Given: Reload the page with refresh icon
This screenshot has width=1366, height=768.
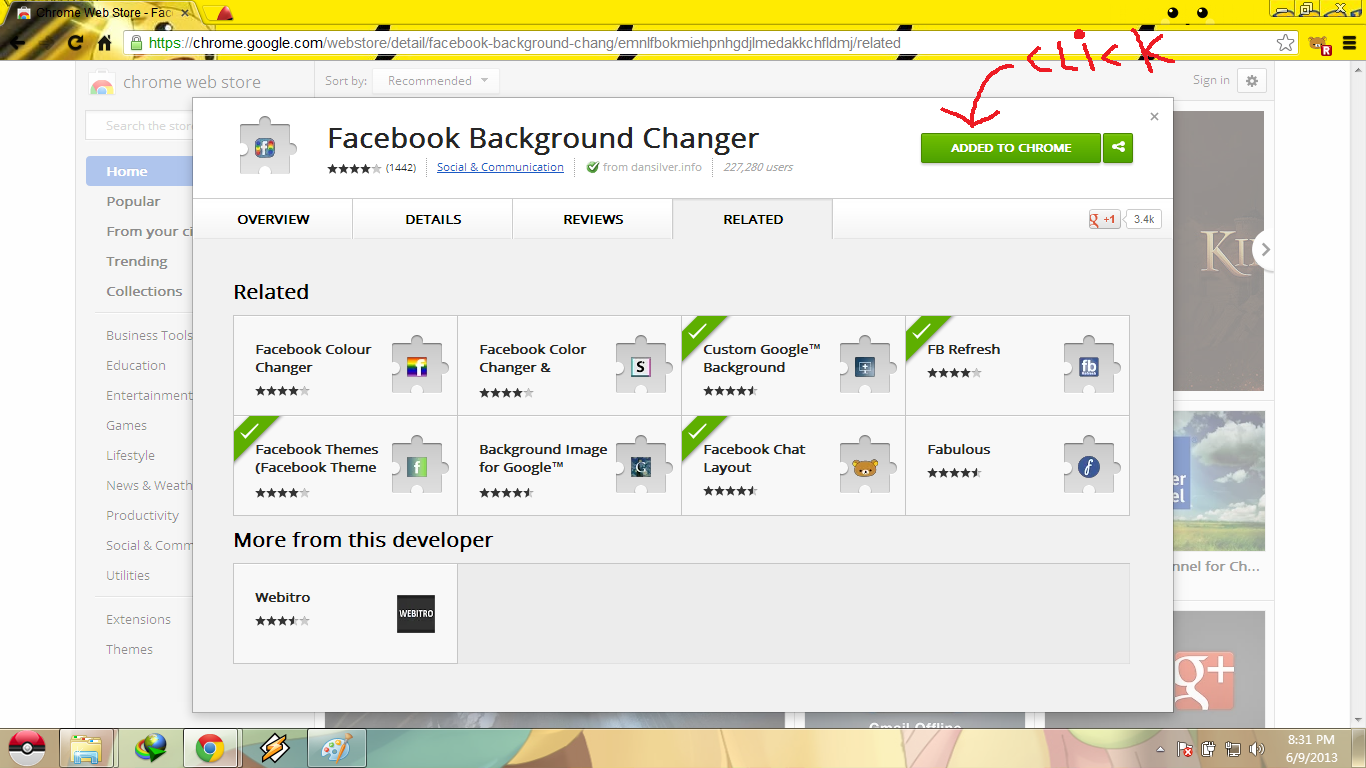Looking at the screenshot, I should [75, 43].
